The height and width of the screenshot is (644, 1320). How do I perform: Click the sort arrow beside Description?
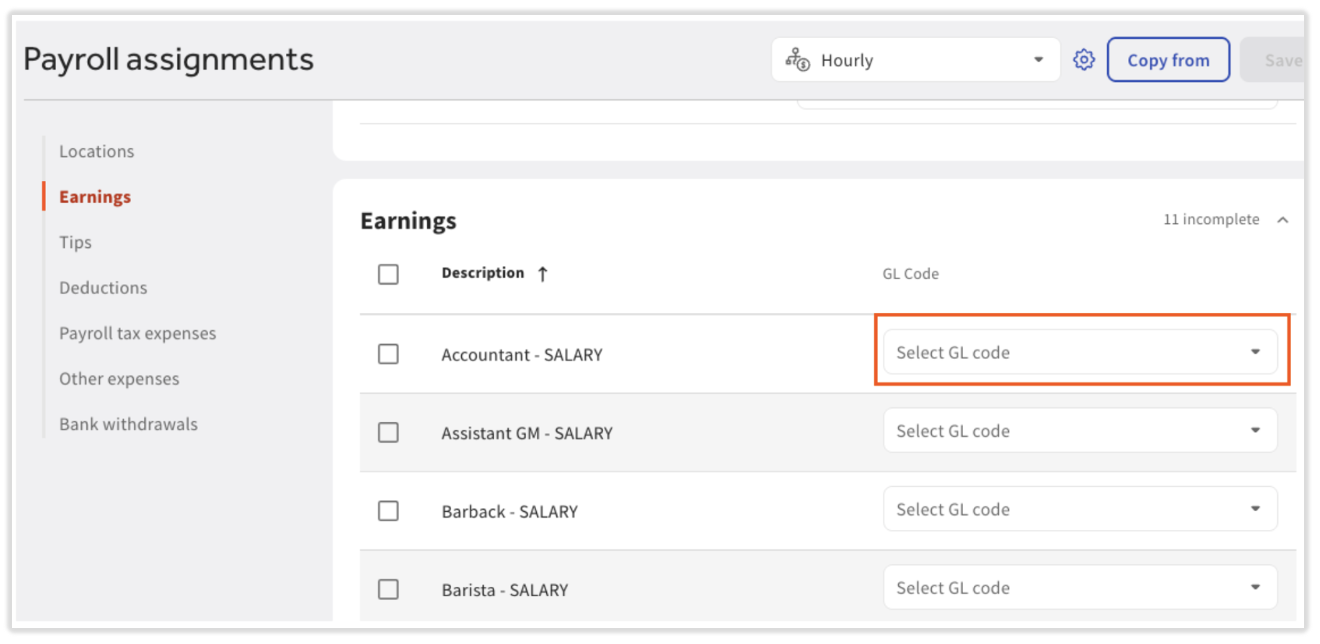tap(542, 274)
